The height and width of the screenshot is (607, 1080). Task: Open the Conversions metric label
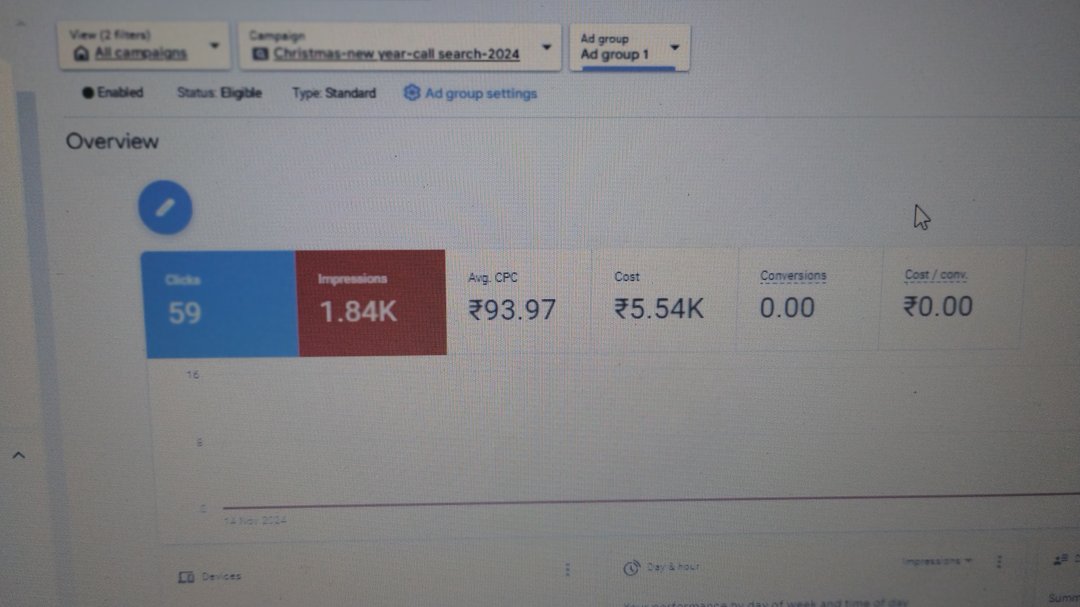(x=793, y=276)
